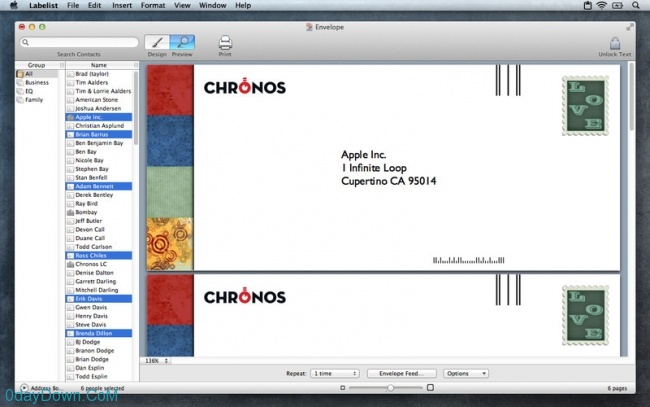Screen dimensions: 650x407
Task: Select contact Todd Carlson
Action: (99, 247)
